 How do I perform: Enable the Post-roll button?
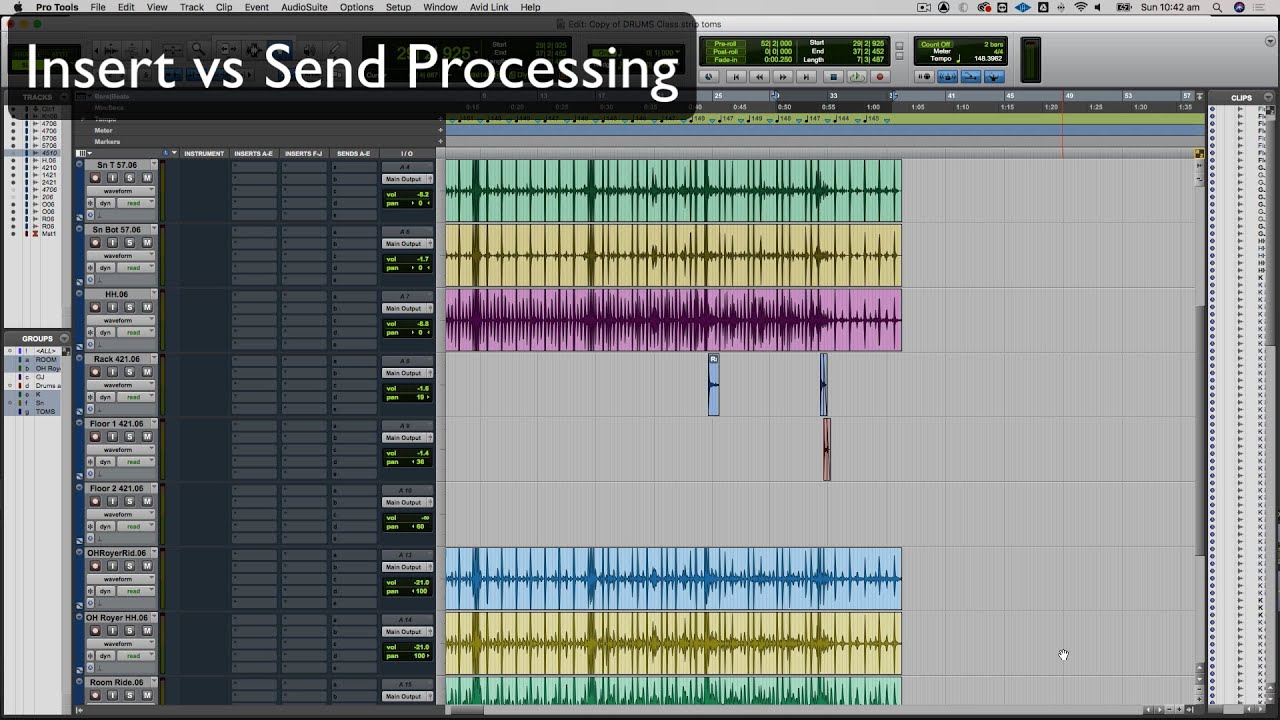724,52
